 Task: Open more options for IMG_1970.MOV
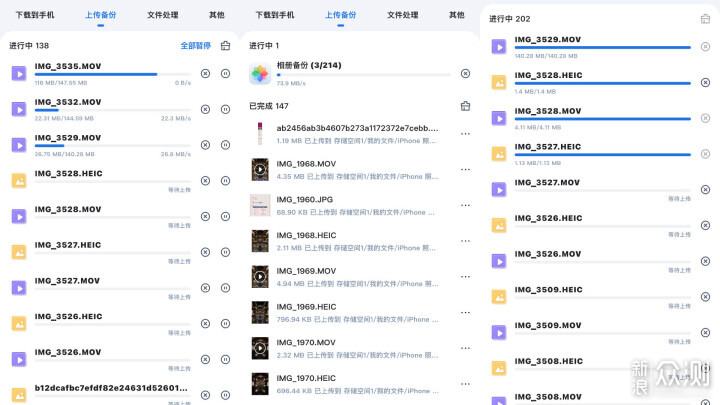click(x=465, y=348)
